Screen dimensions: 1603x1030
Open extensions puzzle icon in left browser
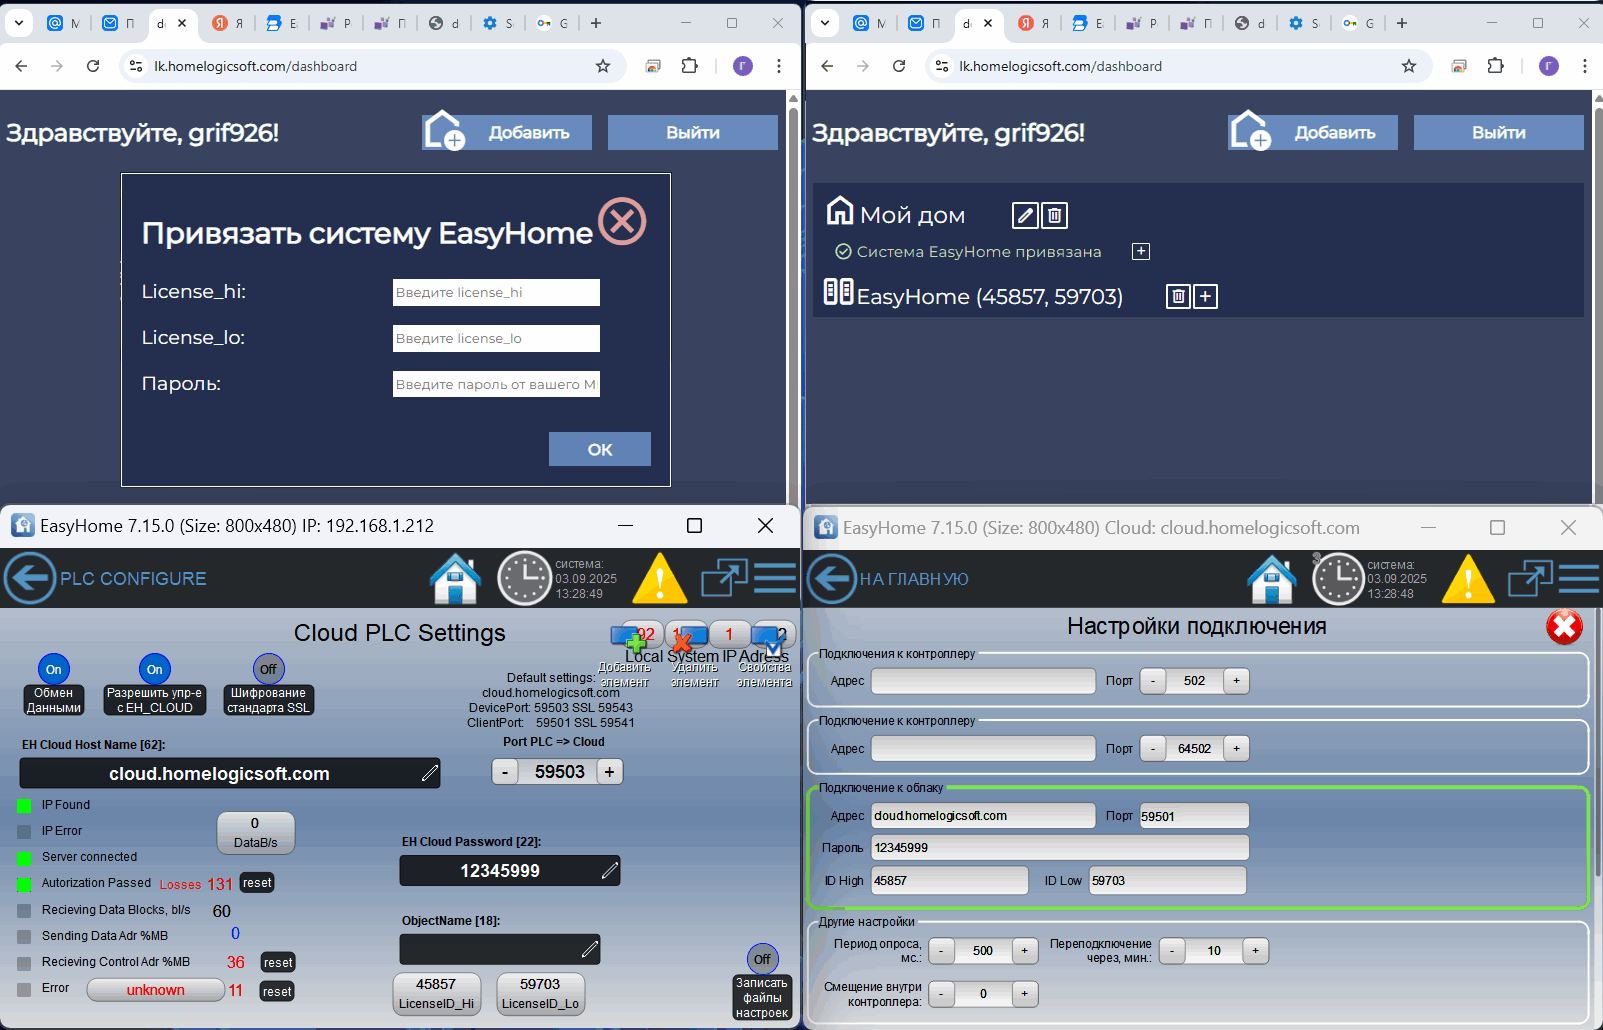pyautogui.click(x=689, y=66)
